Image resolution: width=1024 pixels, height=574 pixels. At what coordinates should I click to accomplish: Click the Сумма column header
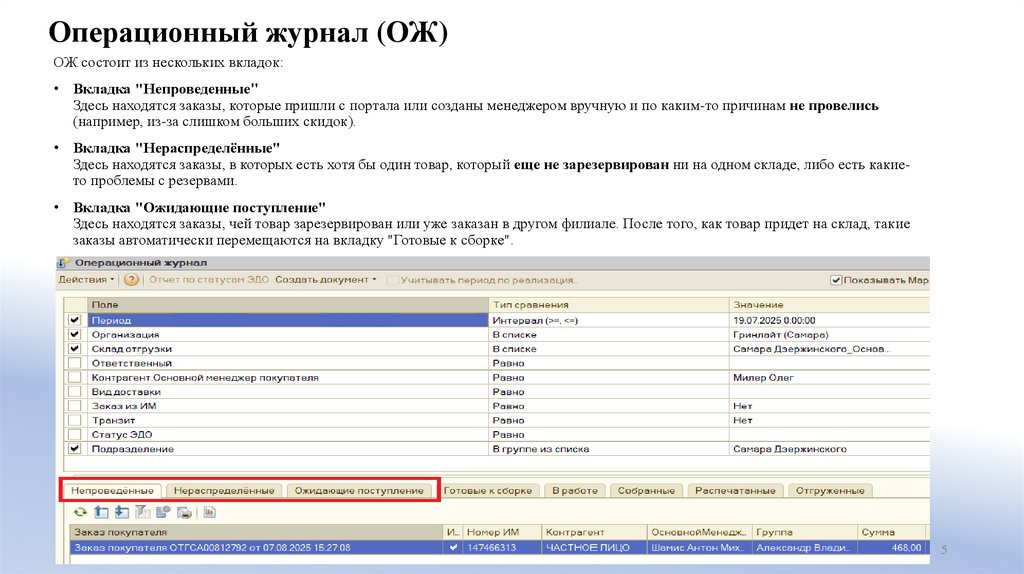(892, 532)
